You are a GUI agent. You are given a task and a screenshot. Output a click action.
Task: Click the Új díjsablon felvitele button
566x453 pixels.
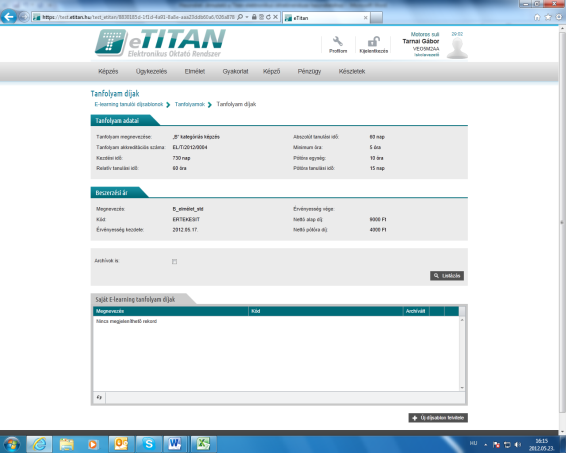click(438, 418)
